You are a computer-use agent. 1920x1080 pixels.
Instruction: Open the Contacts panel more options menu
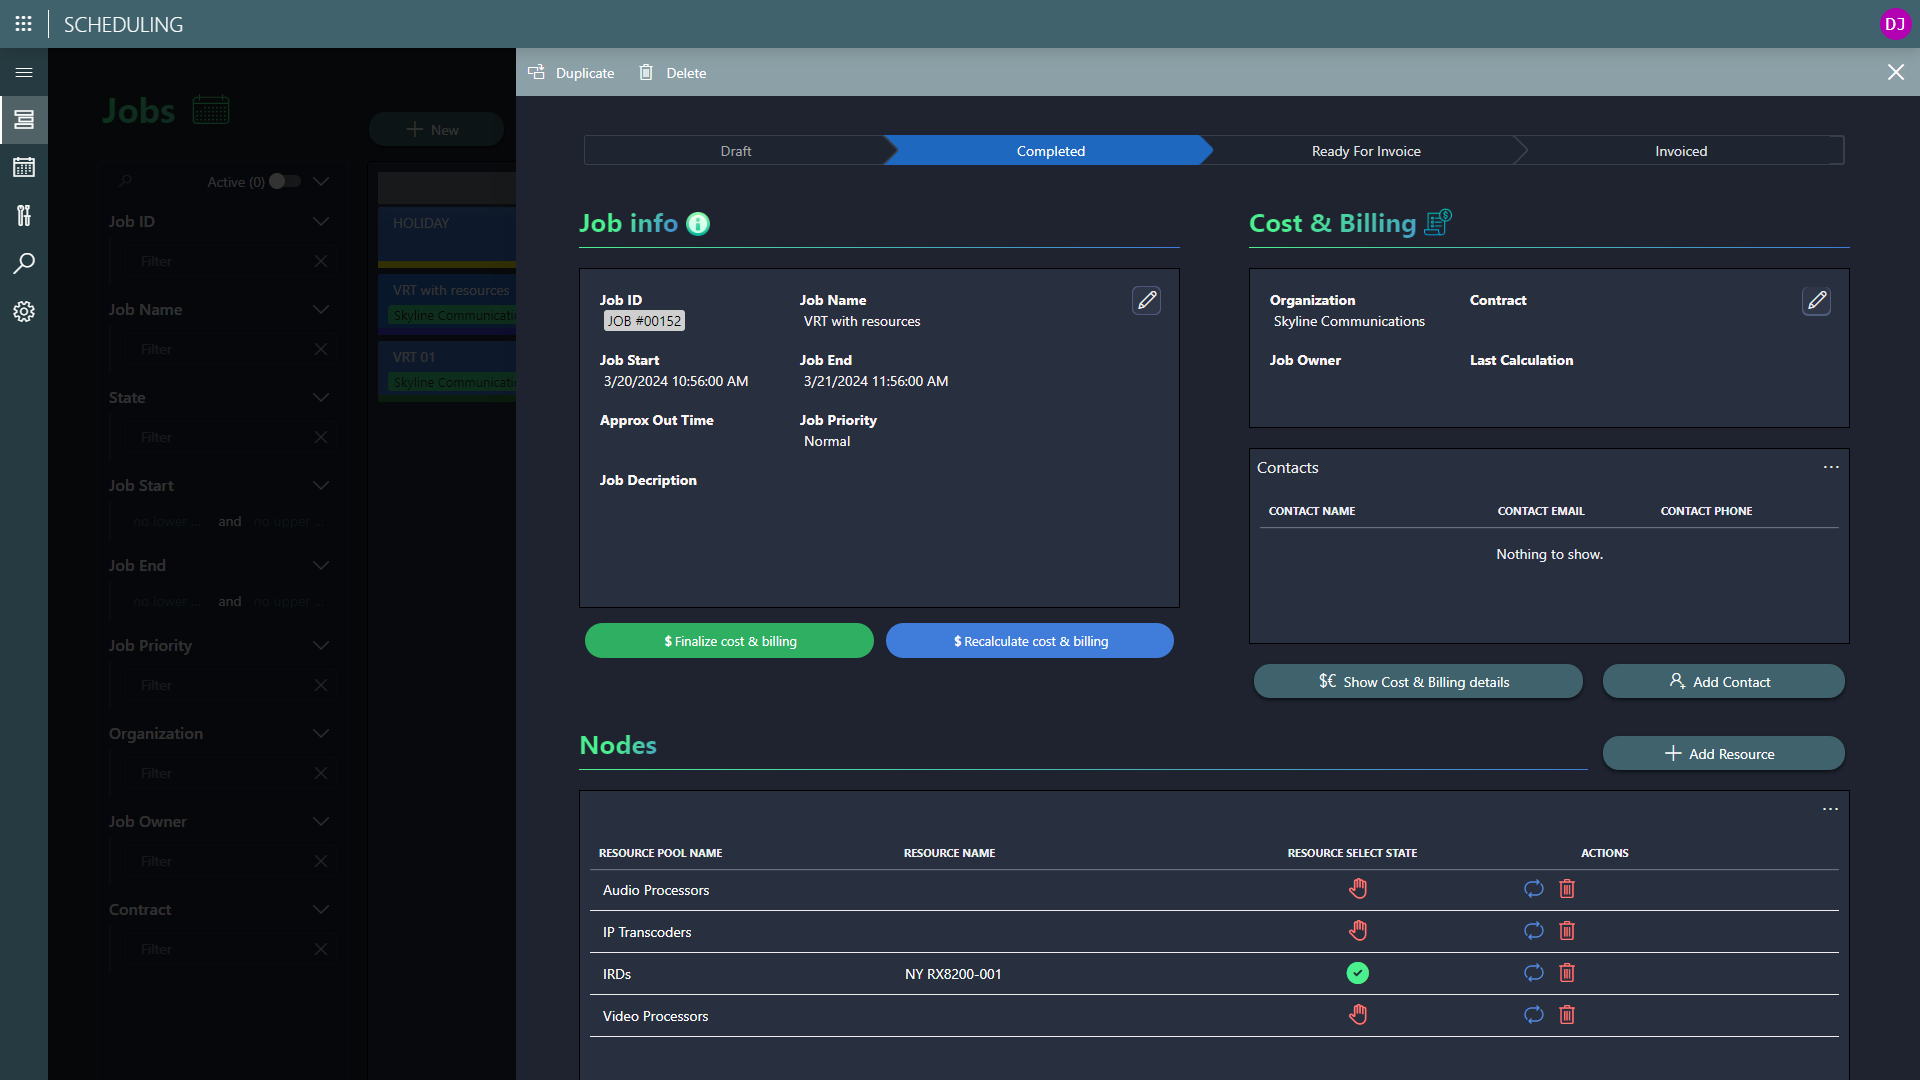tap(1830, 467)
